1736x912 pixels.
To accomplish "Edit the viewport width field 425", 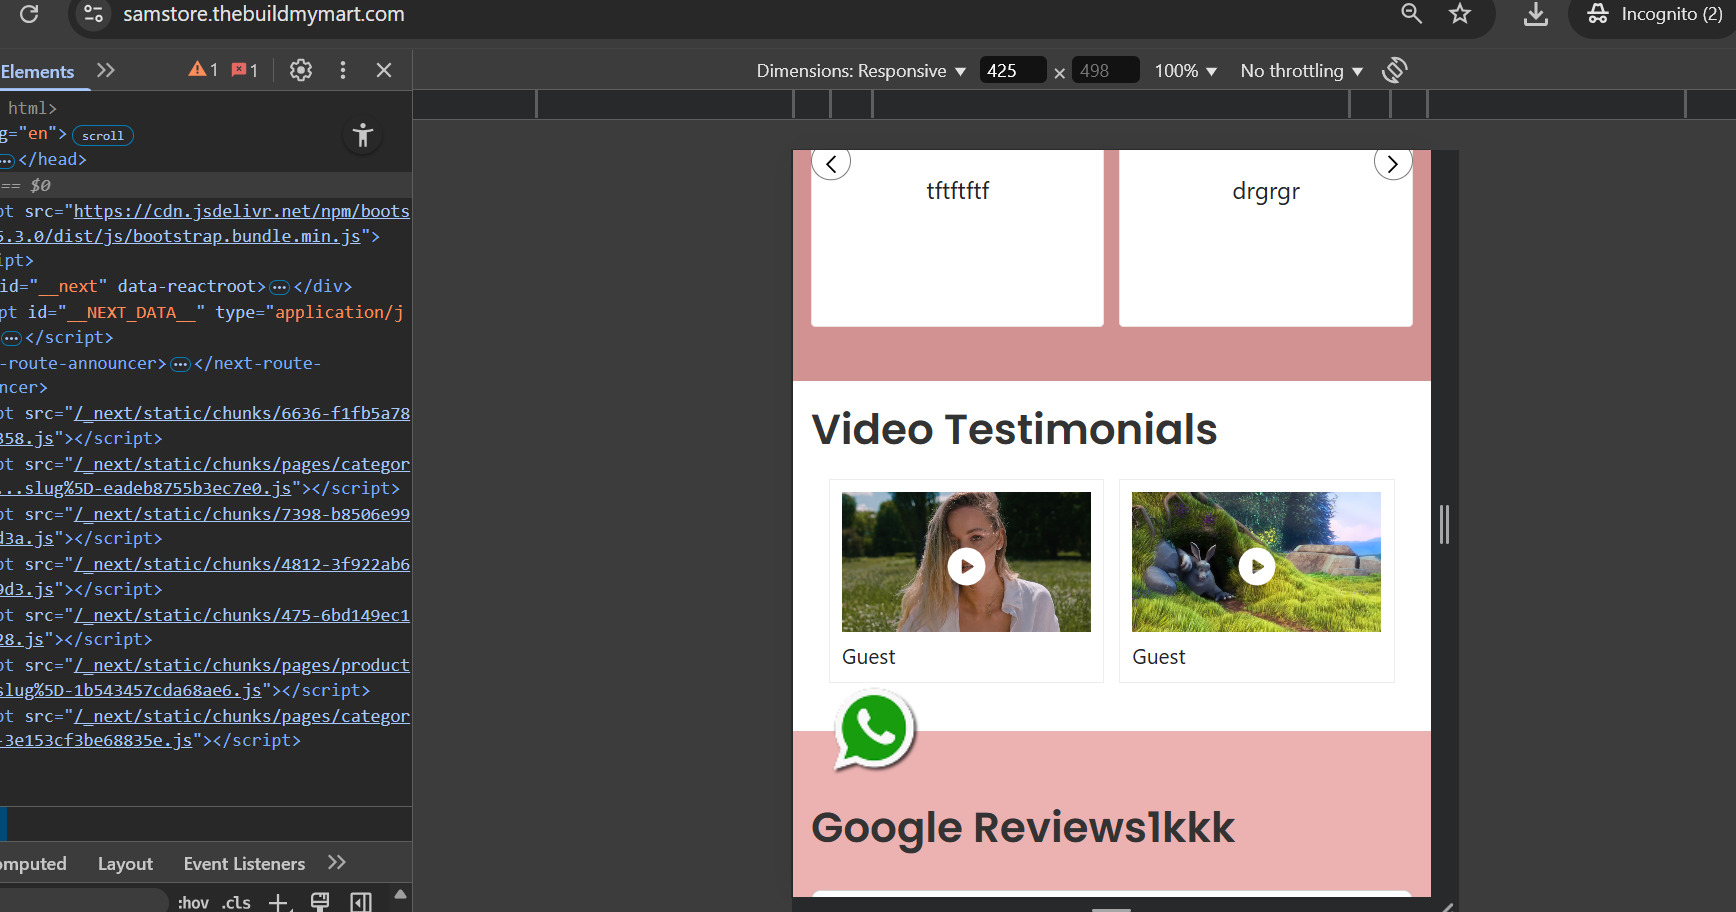I will tap(1012, 71).
